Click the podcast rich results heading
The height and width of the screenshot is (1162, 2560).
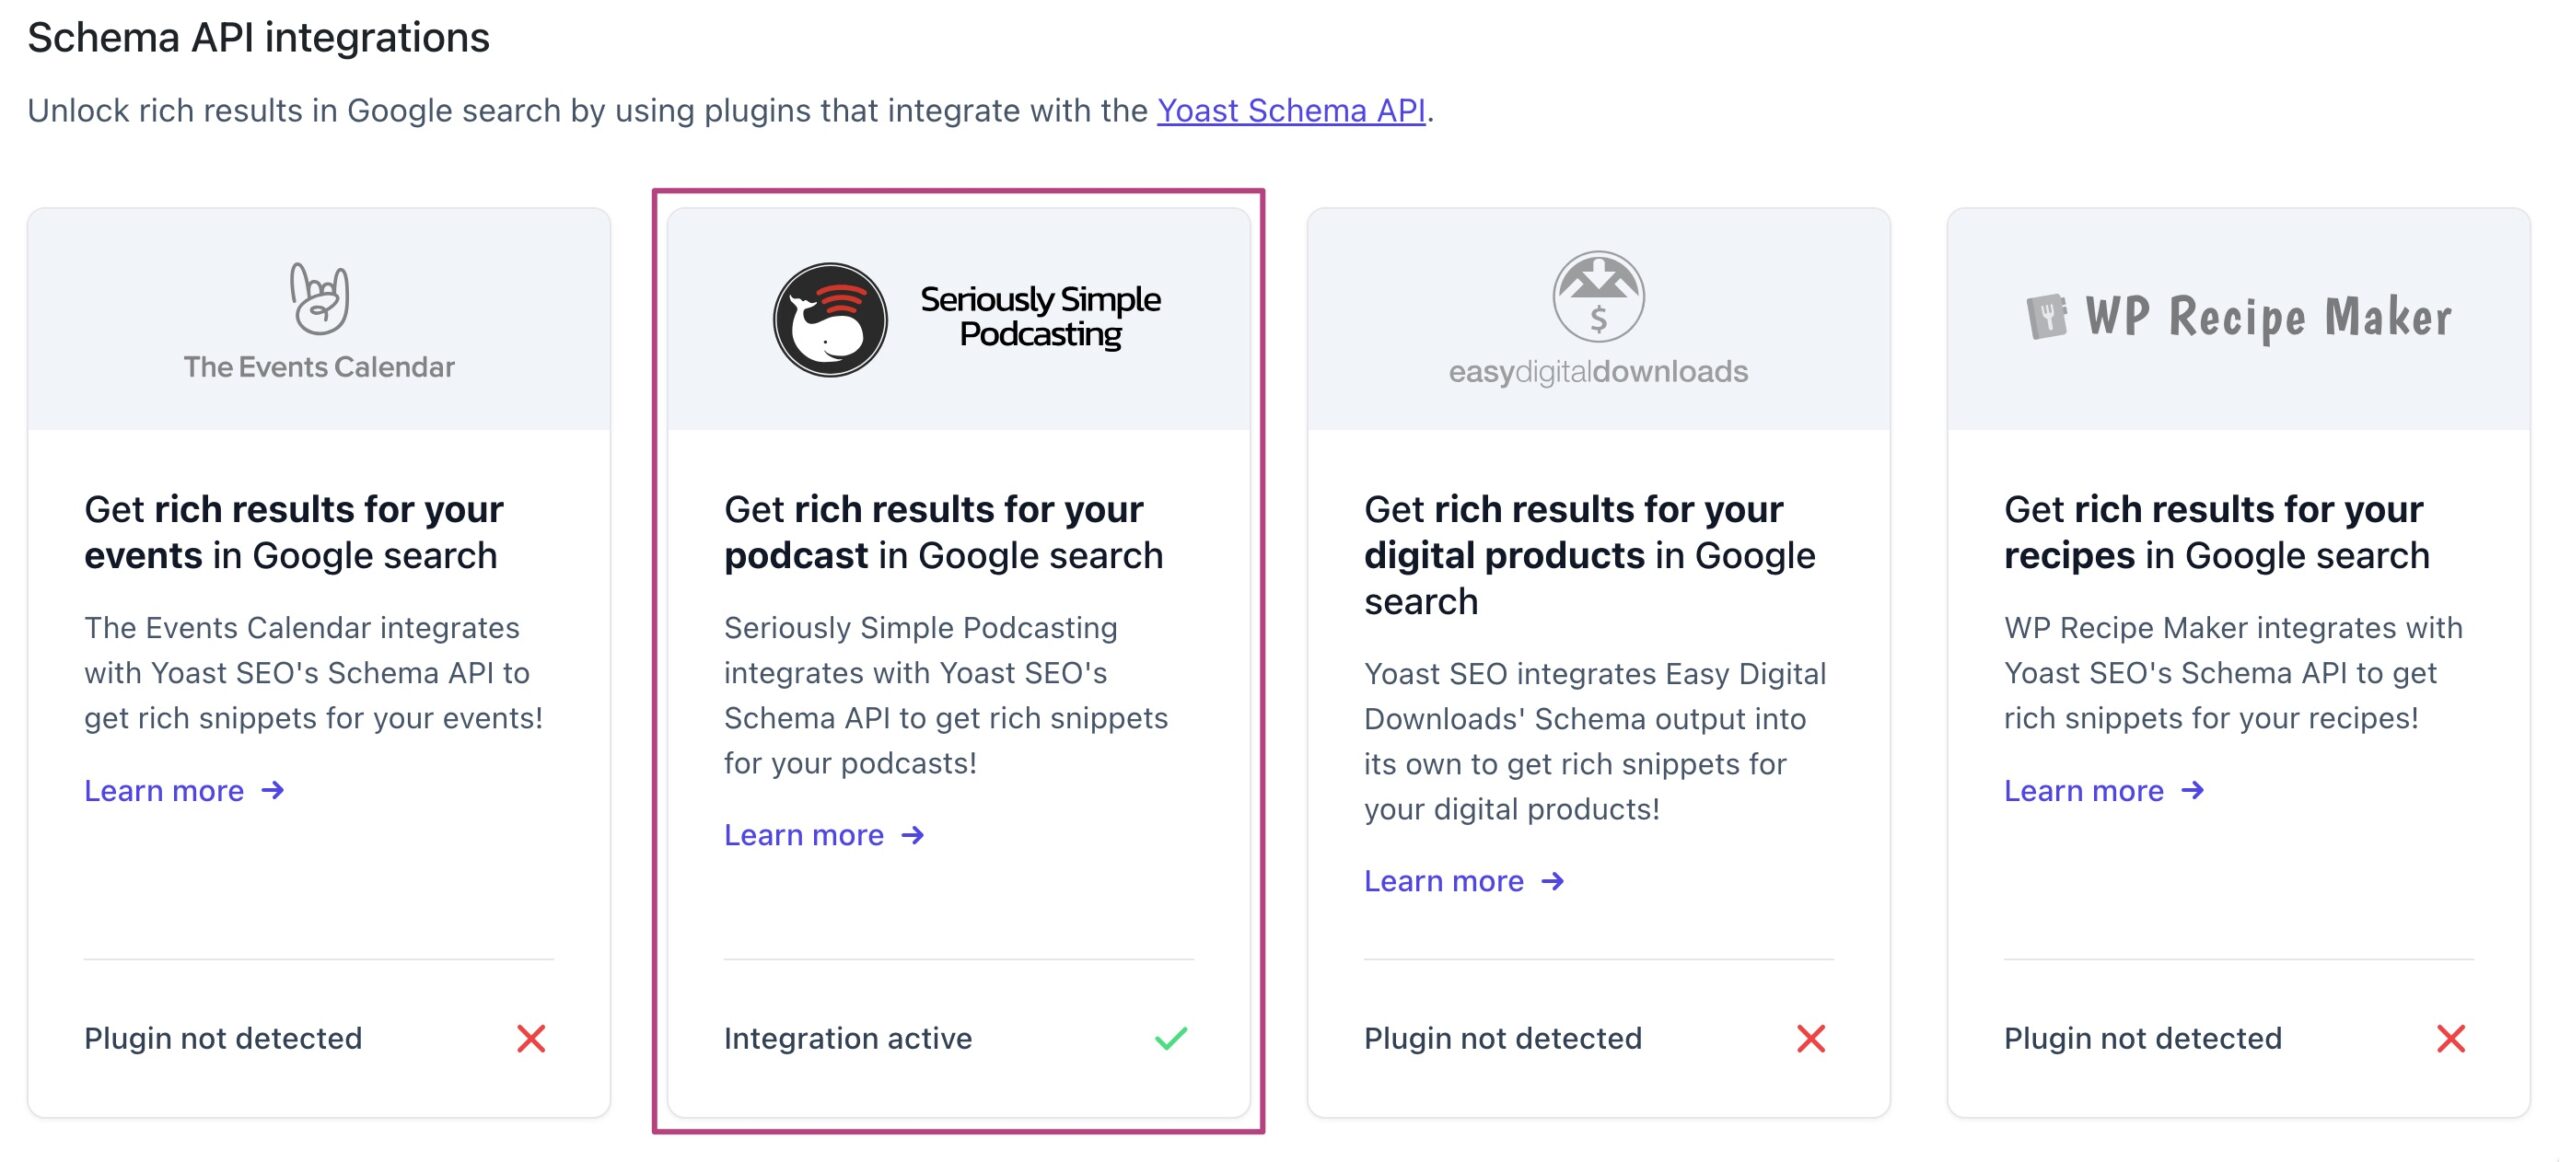(943, 532)
